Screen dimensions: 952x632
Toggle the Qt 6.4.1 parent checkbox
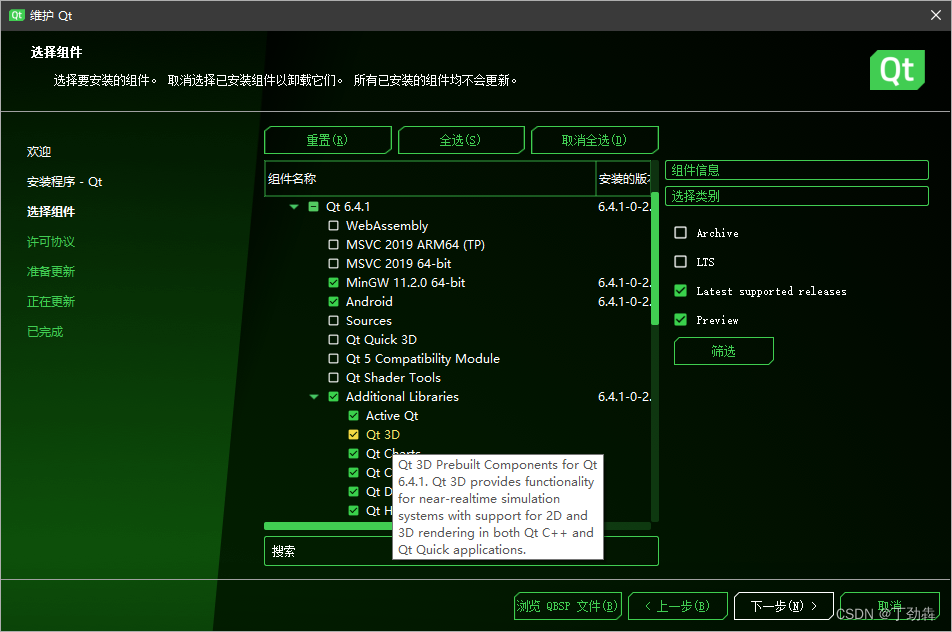pyautogui.click(x=313, y=207)
